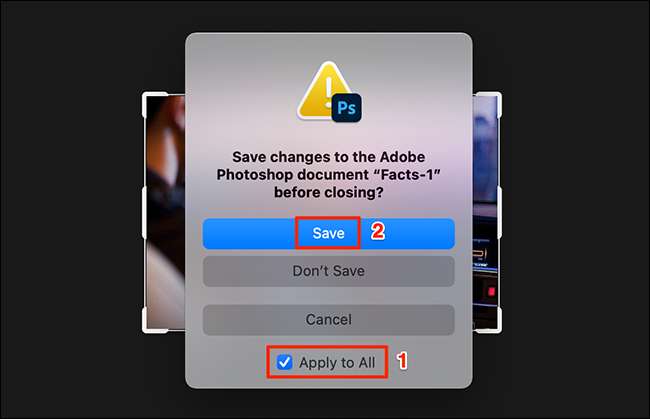Click the Apply to All label text
Image resolution: width=650 pixels, height=419 pixels.
point(337,363)
